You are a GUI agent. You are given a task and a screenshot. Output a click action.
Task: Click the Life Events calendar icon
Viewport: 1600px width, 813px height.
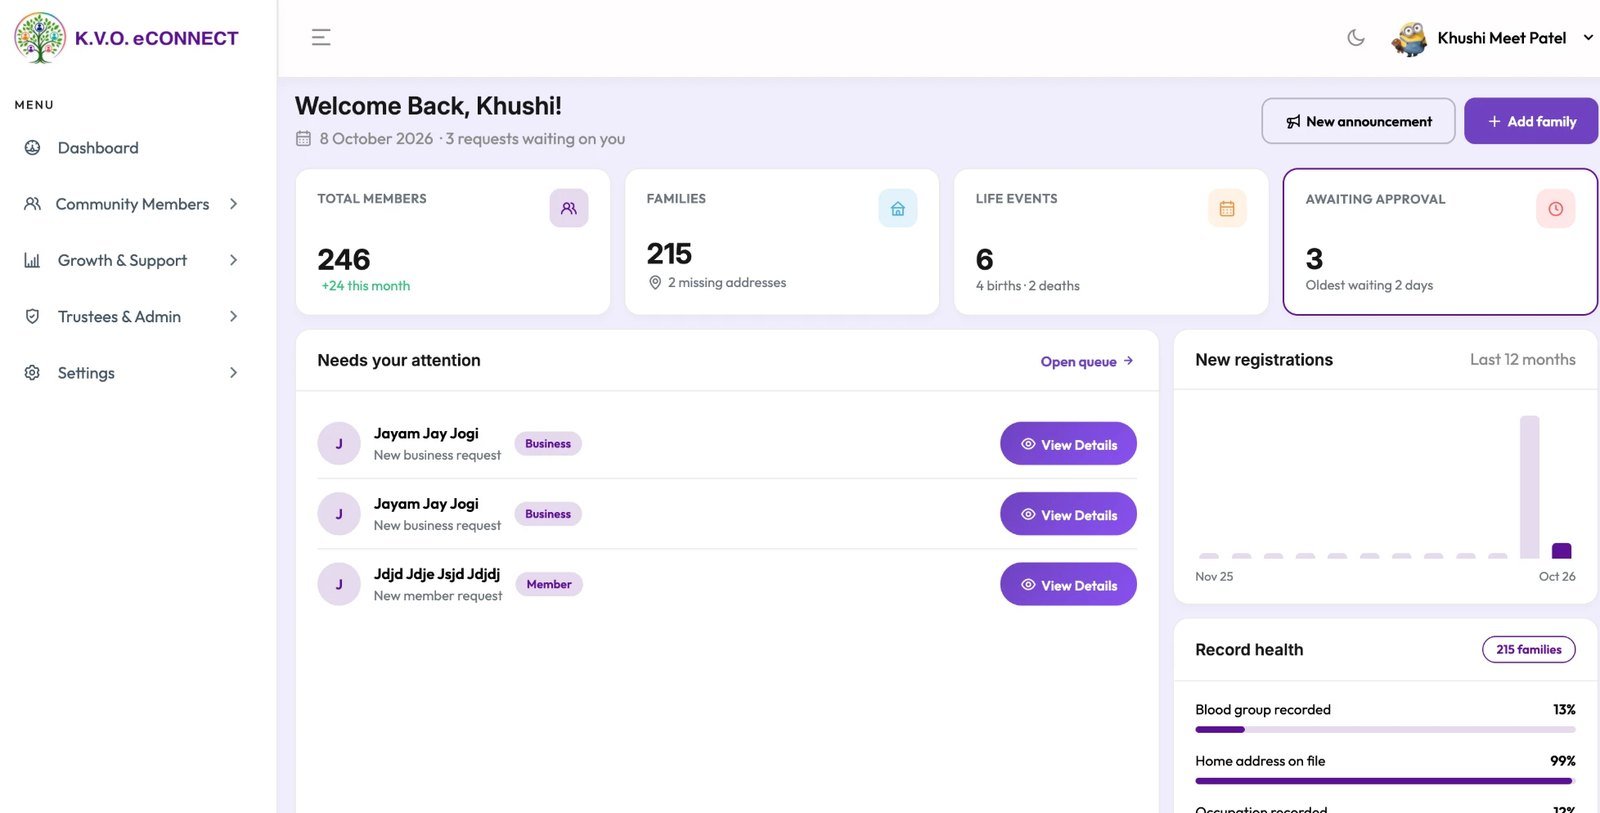tap(1227, 208)
